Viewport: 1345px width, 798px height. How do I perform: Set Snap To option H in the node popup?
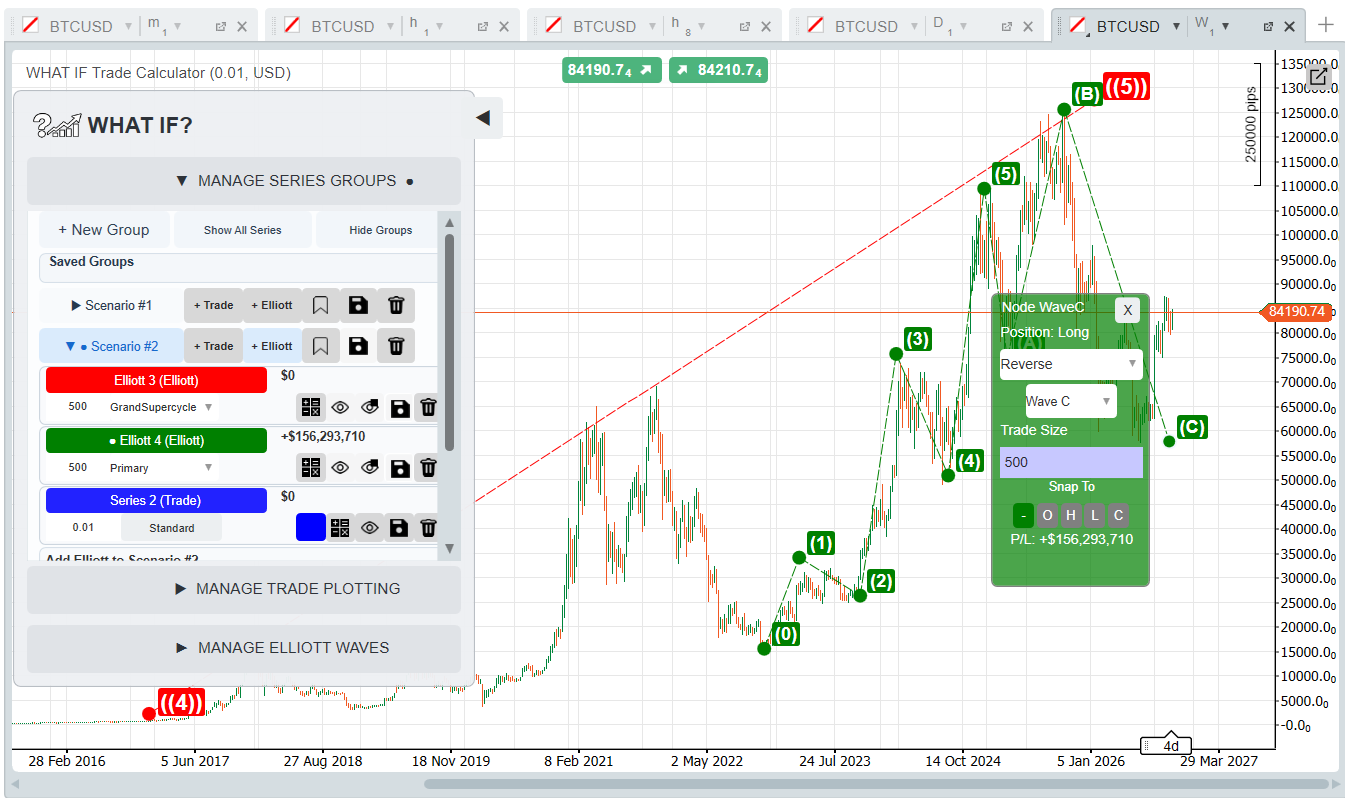1071,515
